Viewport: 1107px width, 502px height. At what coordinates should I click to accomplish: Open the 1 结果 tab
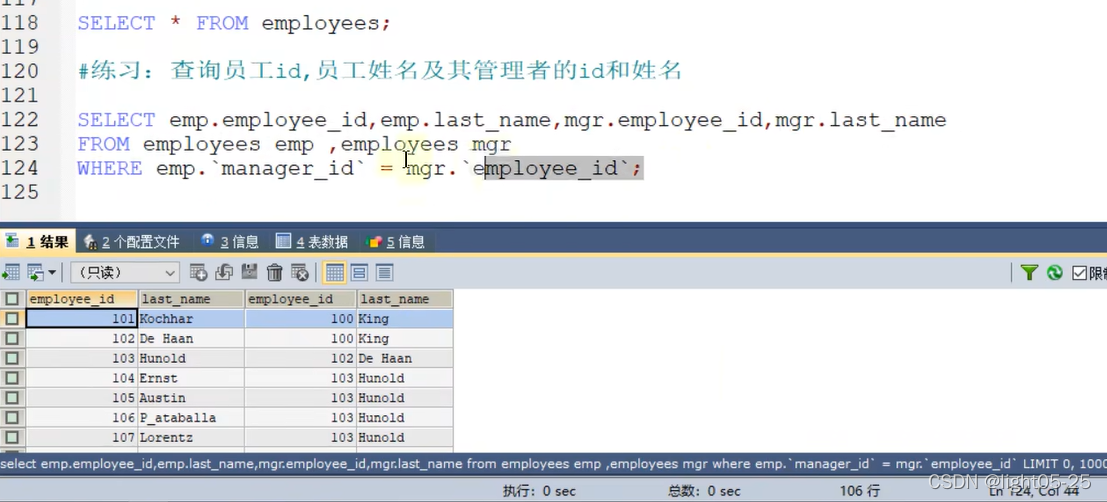[38, 242]
